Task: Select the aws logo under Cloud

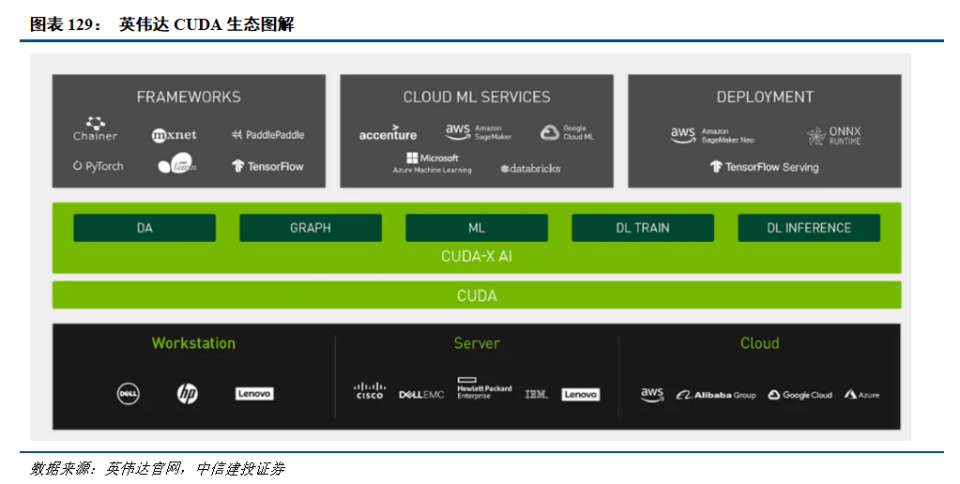Action: point(652,394)
